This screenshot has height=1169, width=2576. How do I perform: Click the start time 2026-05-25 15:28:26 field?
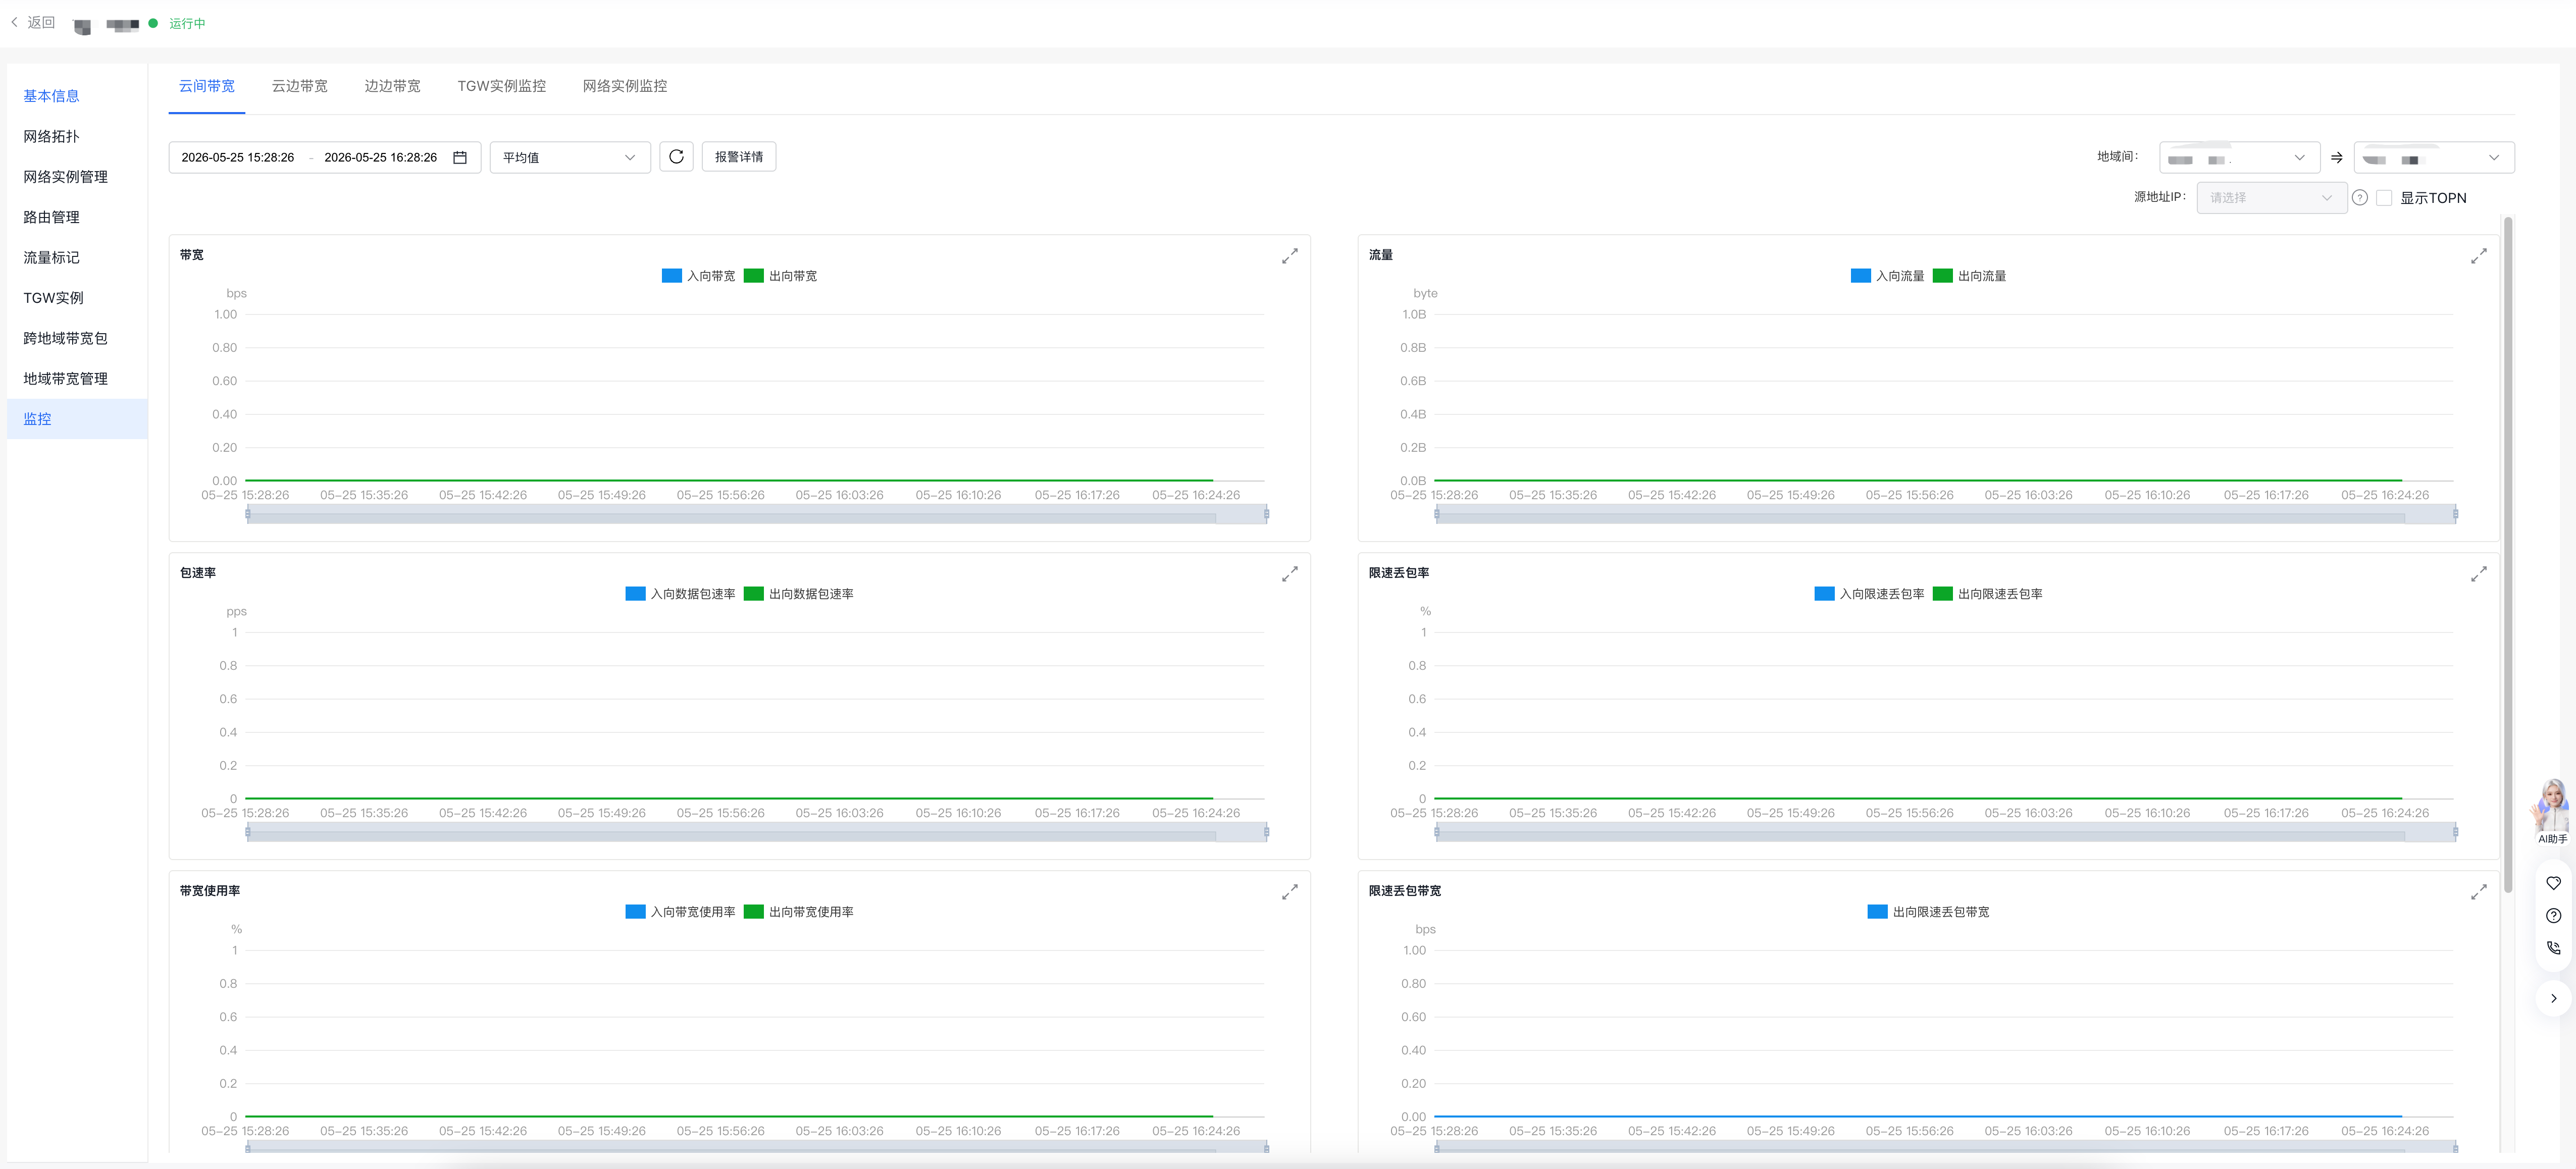pos(238,158)
